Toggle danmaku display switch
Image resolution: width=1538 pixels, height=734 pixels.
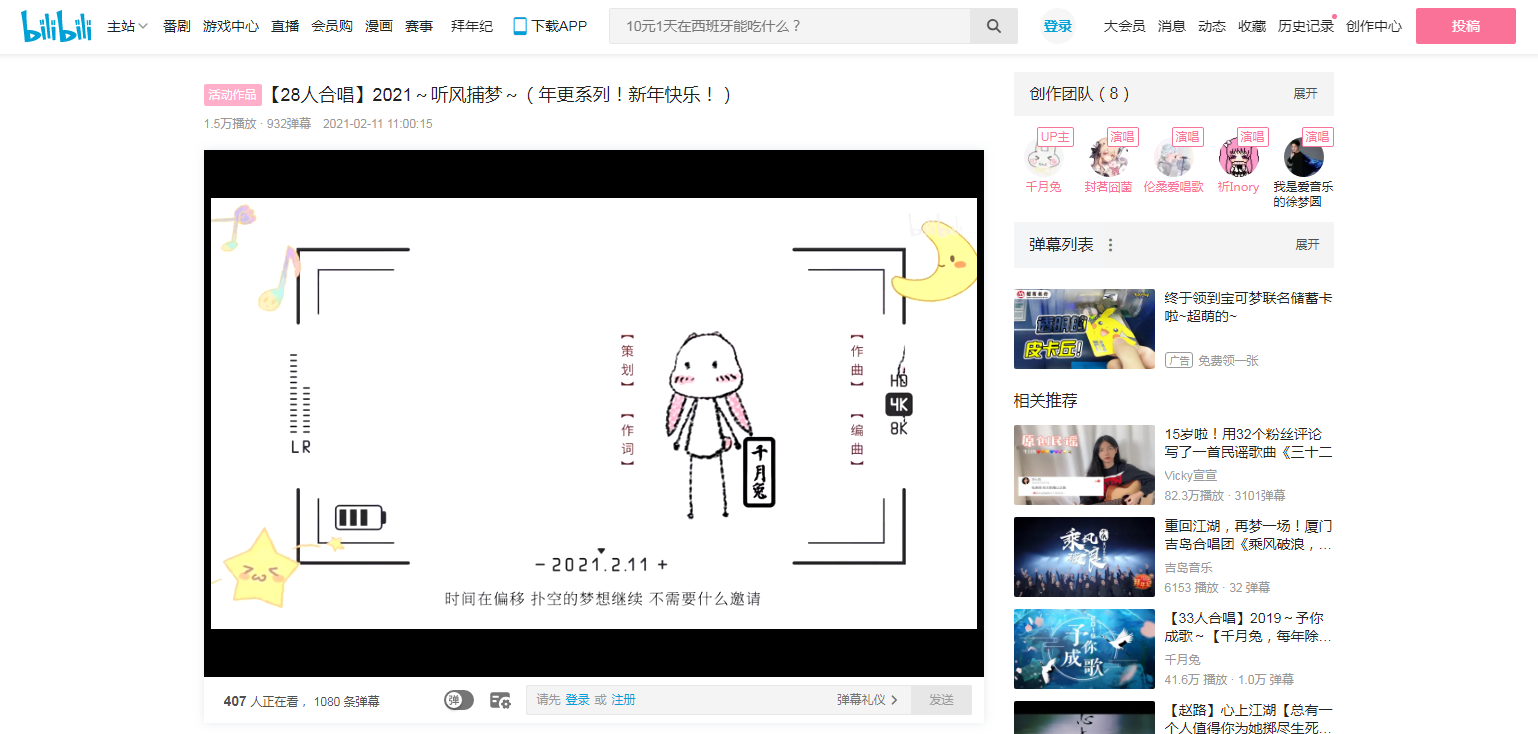click(458, 700)
